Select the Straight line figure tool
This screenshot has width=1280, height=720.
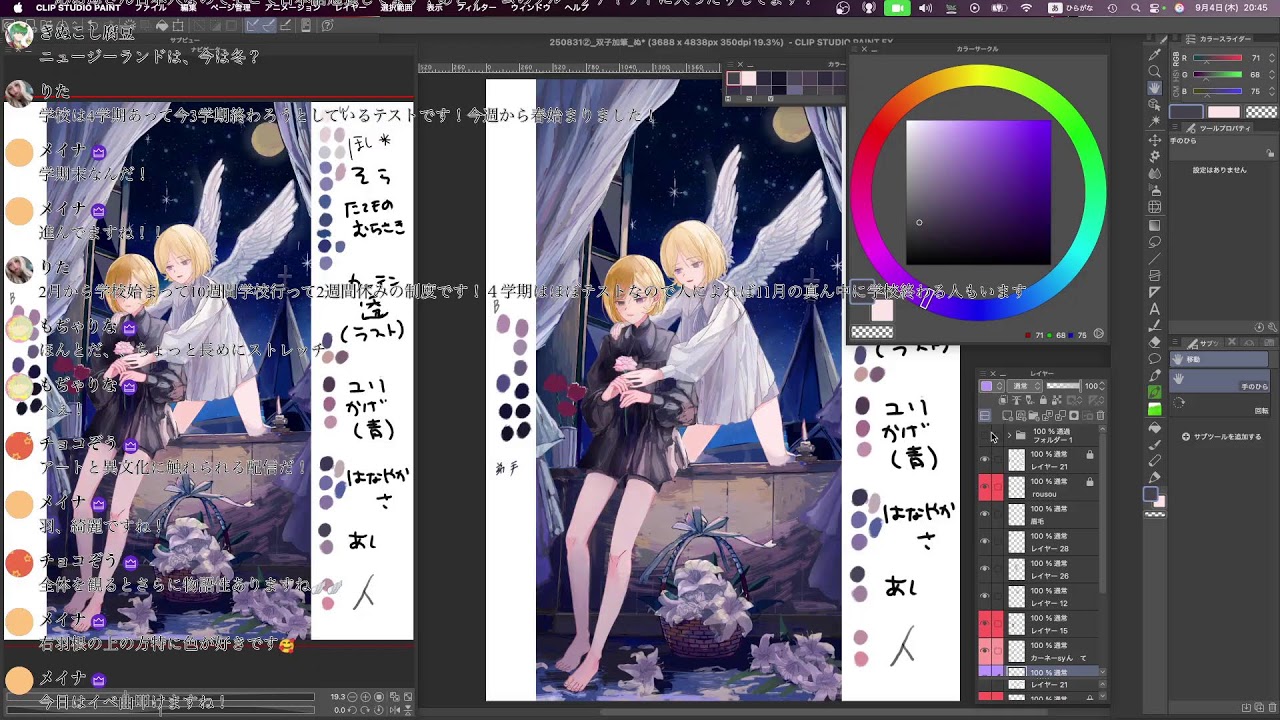tap(1155, 258)
